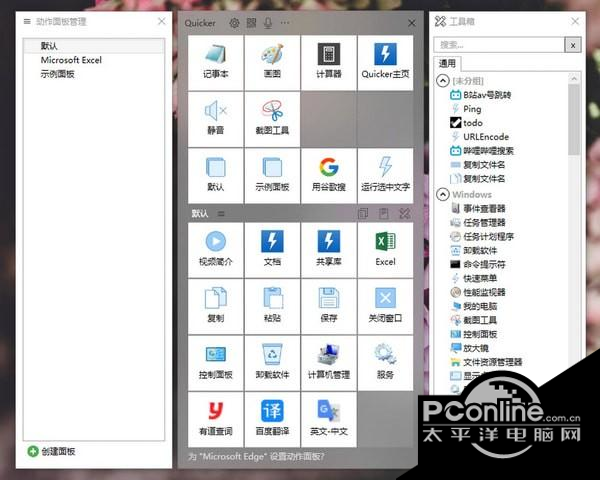Select 截图工具 in the toolbox list
The image size is (600, 480).
[x=474, y=320]
